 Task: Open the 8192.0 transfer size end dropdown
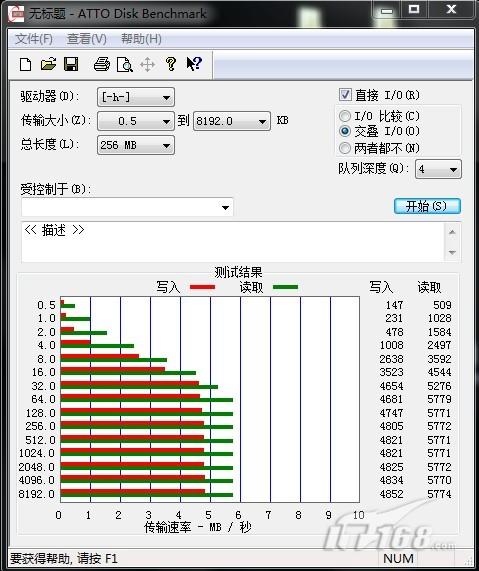(232, 121)
